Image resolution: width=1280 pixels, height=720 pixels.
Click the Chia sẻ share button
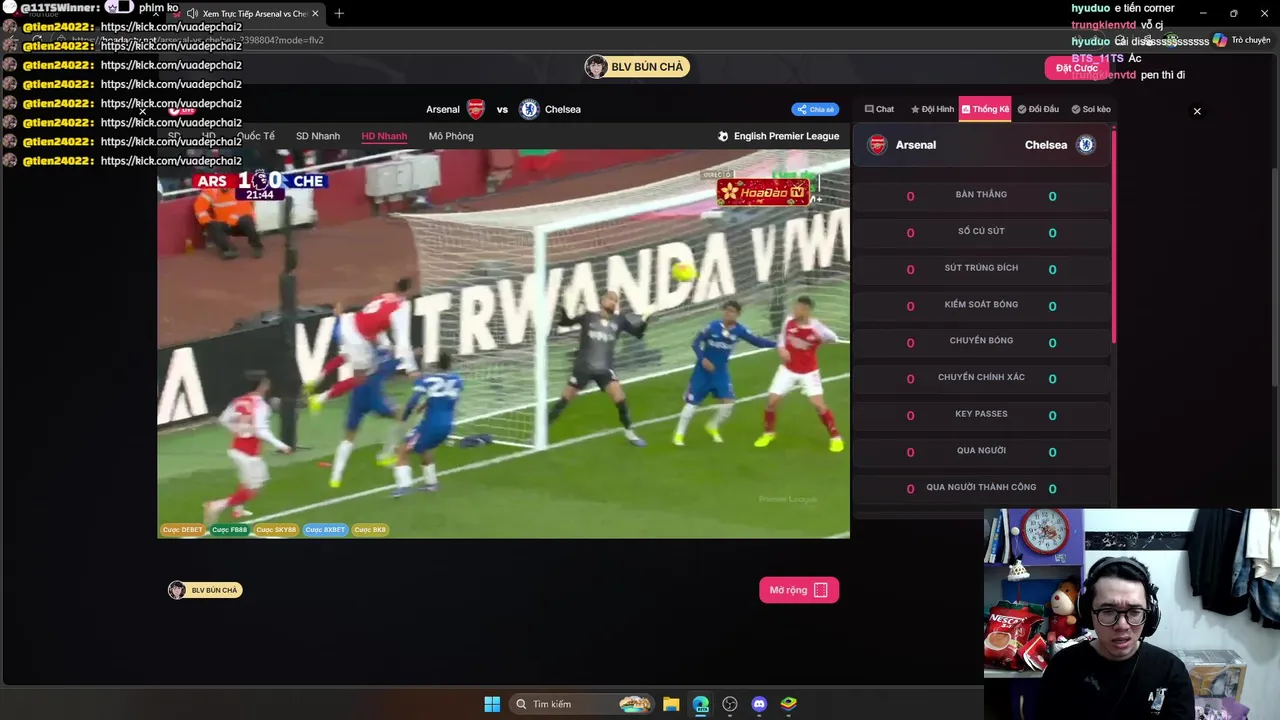(815, 109)
